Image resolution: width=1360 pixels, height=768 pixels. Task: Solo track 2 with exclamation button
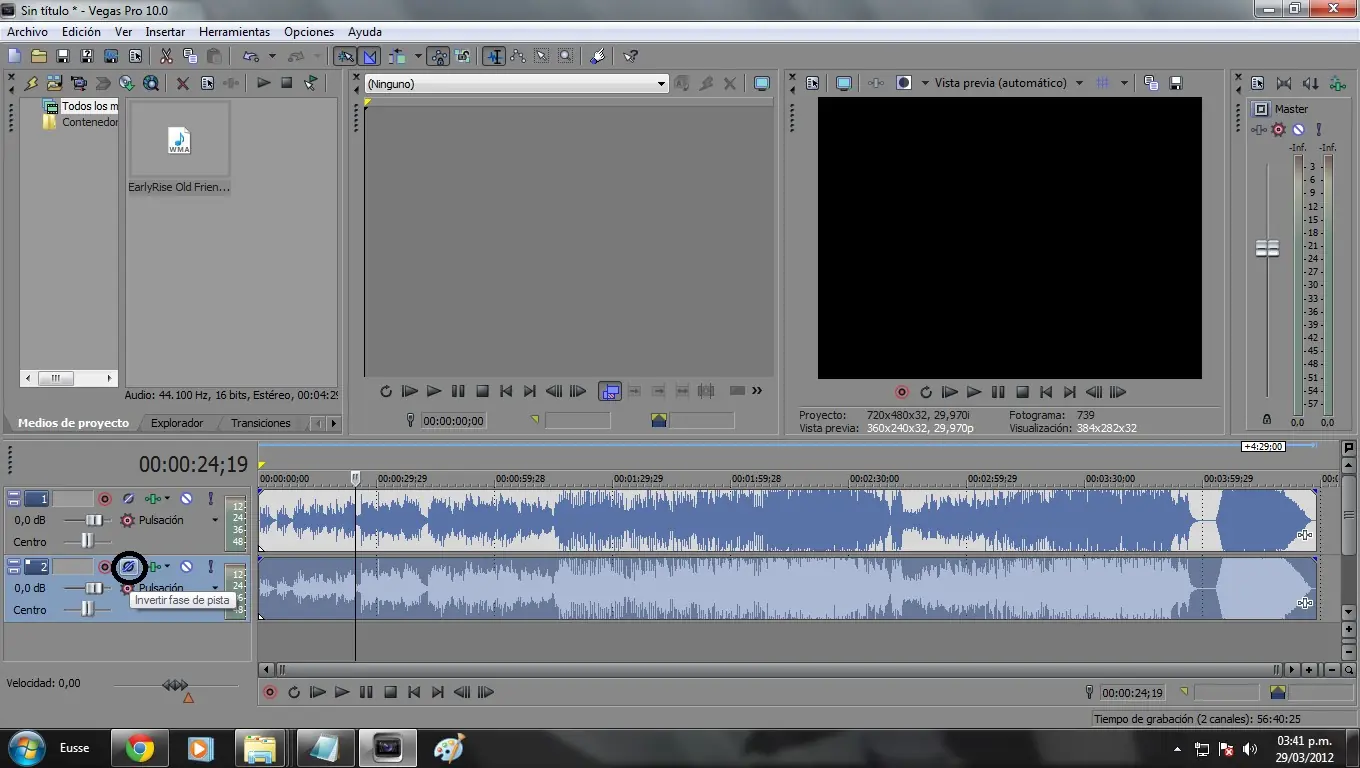210,567
